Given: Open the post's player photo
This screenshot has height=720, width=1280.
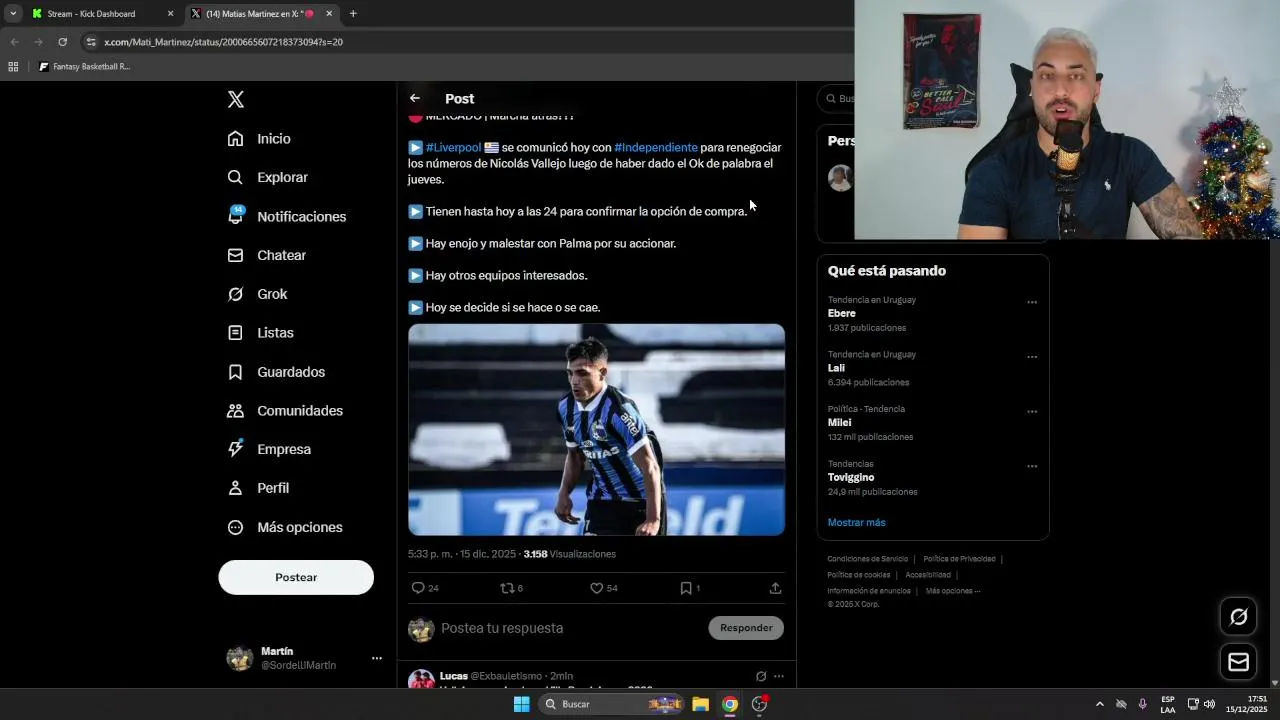Looking at the screenshot, I should [596, 429].
